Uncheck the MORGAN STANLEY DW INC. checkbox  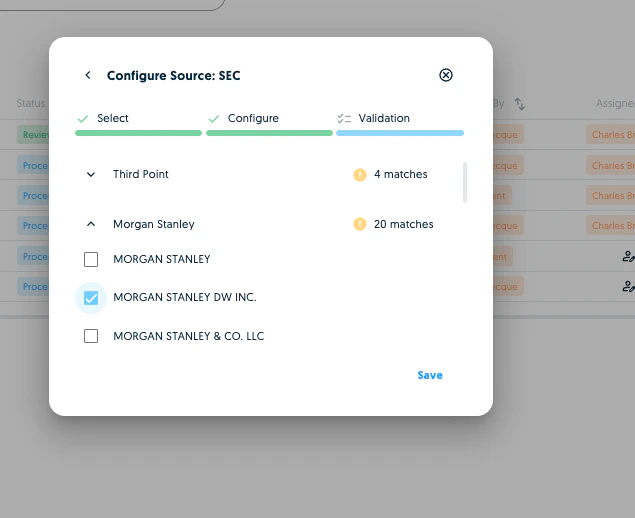pyautogui.click(x=91, y=298)
